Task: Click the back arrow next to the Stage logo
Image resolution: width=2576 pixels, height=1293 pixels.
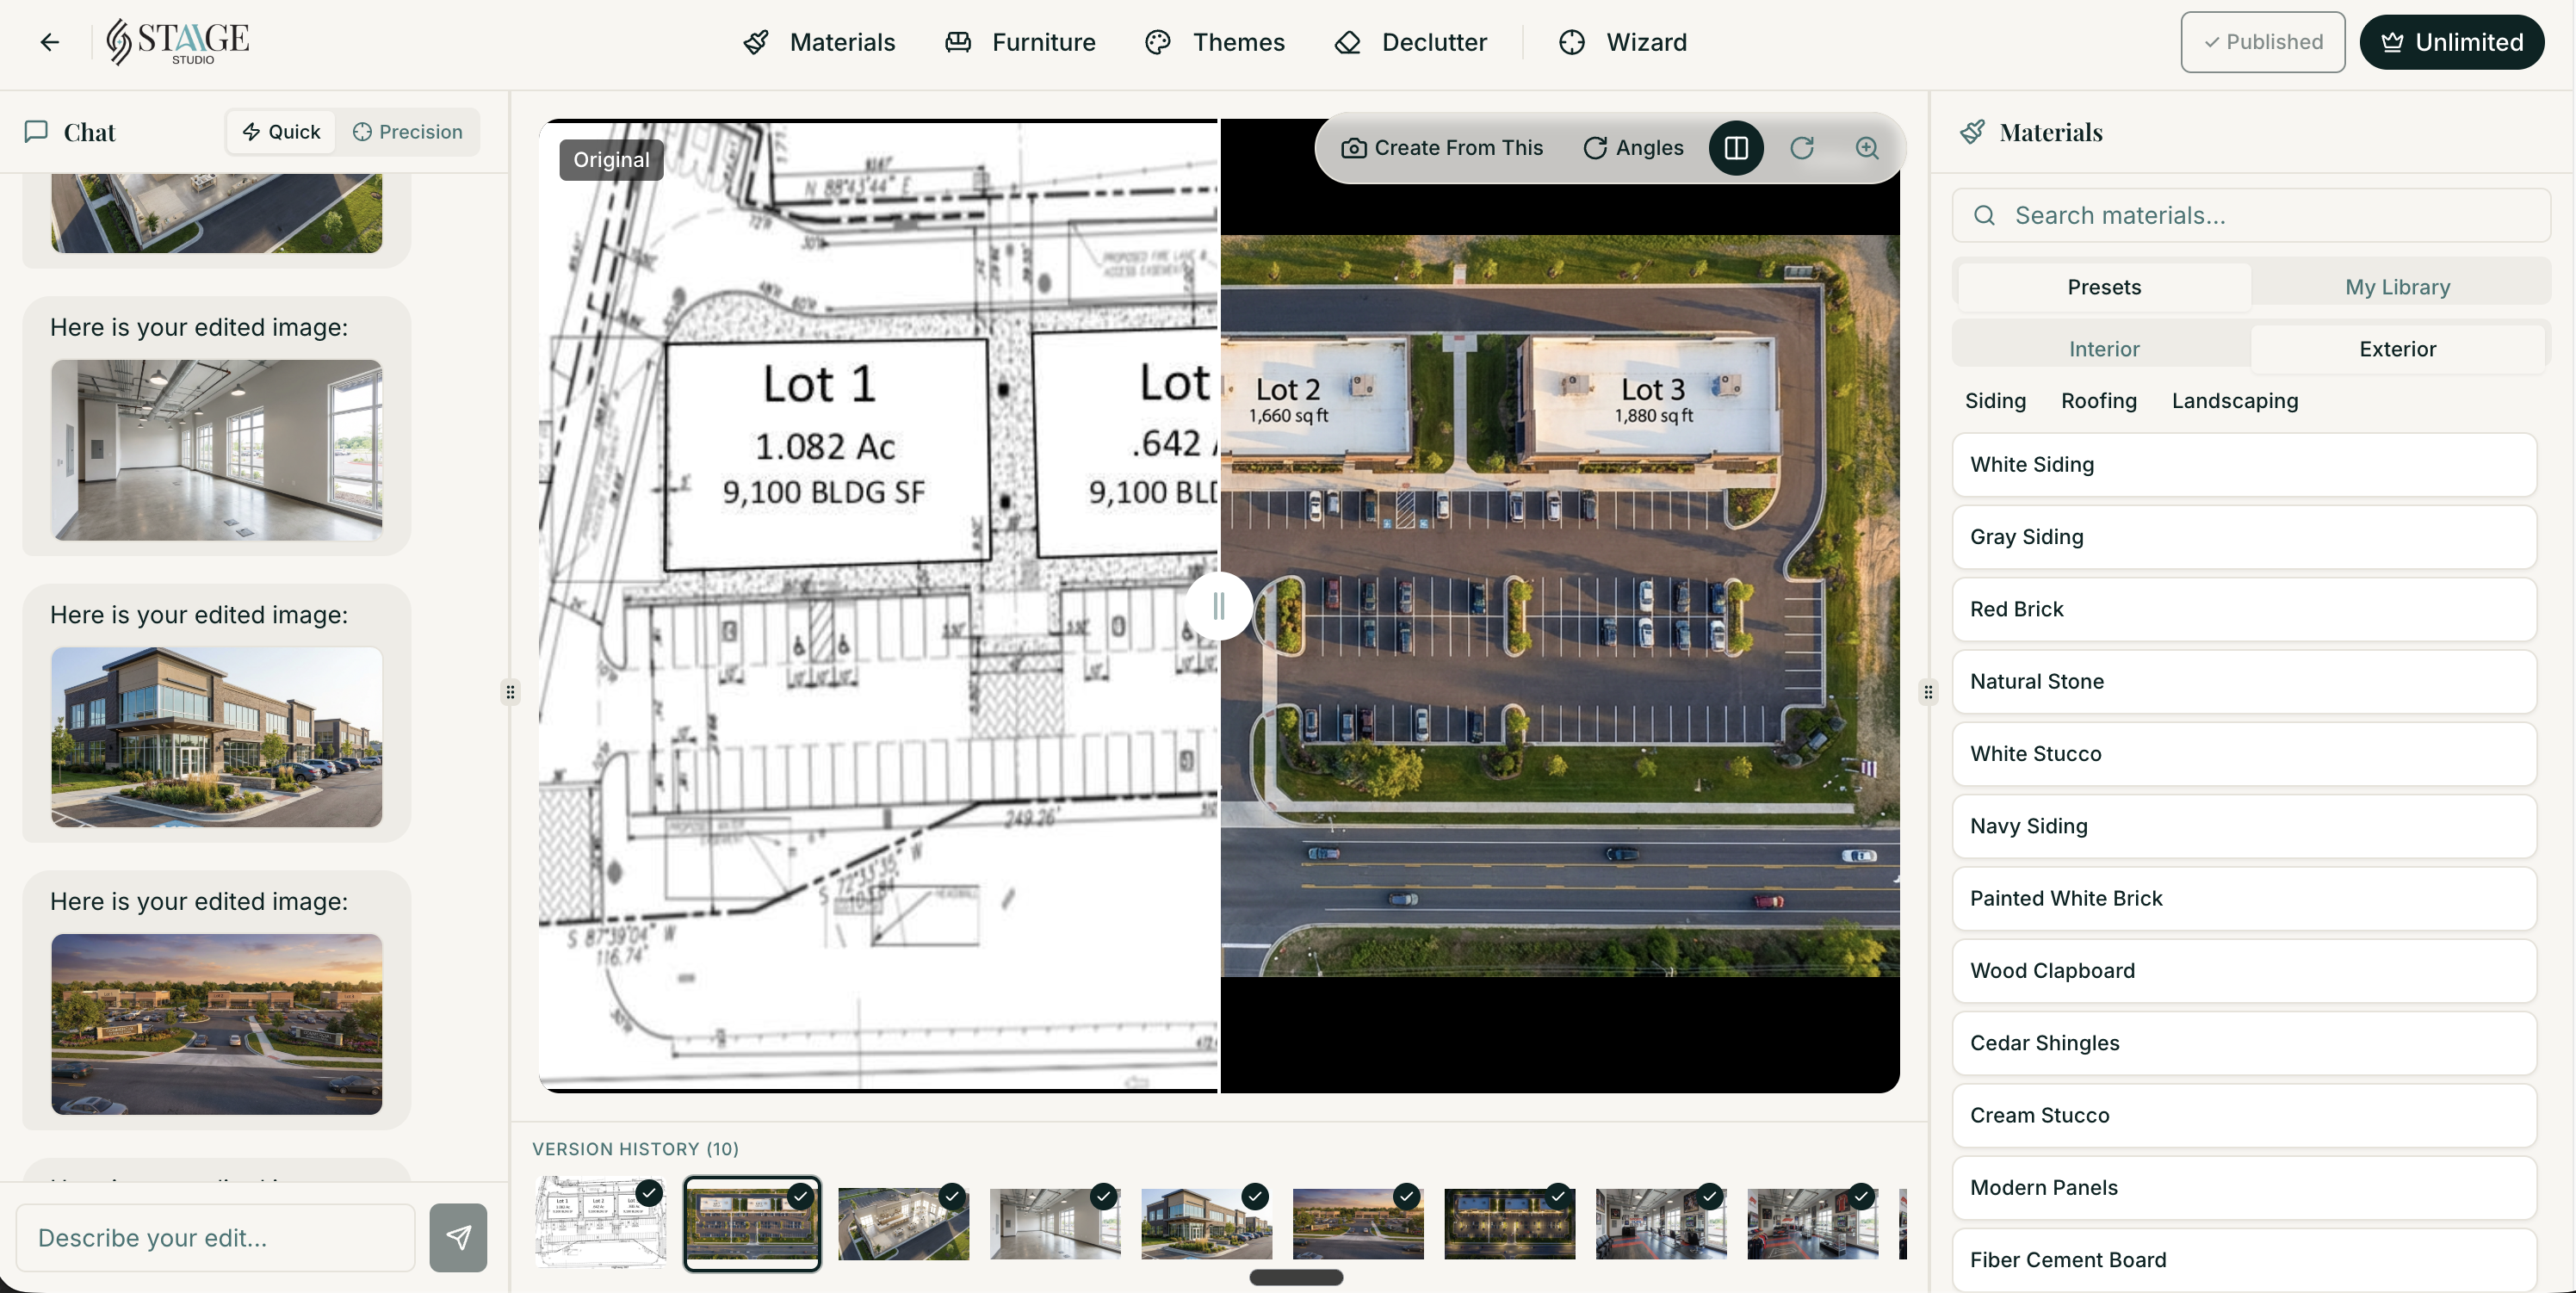Action: pos(48,42)
